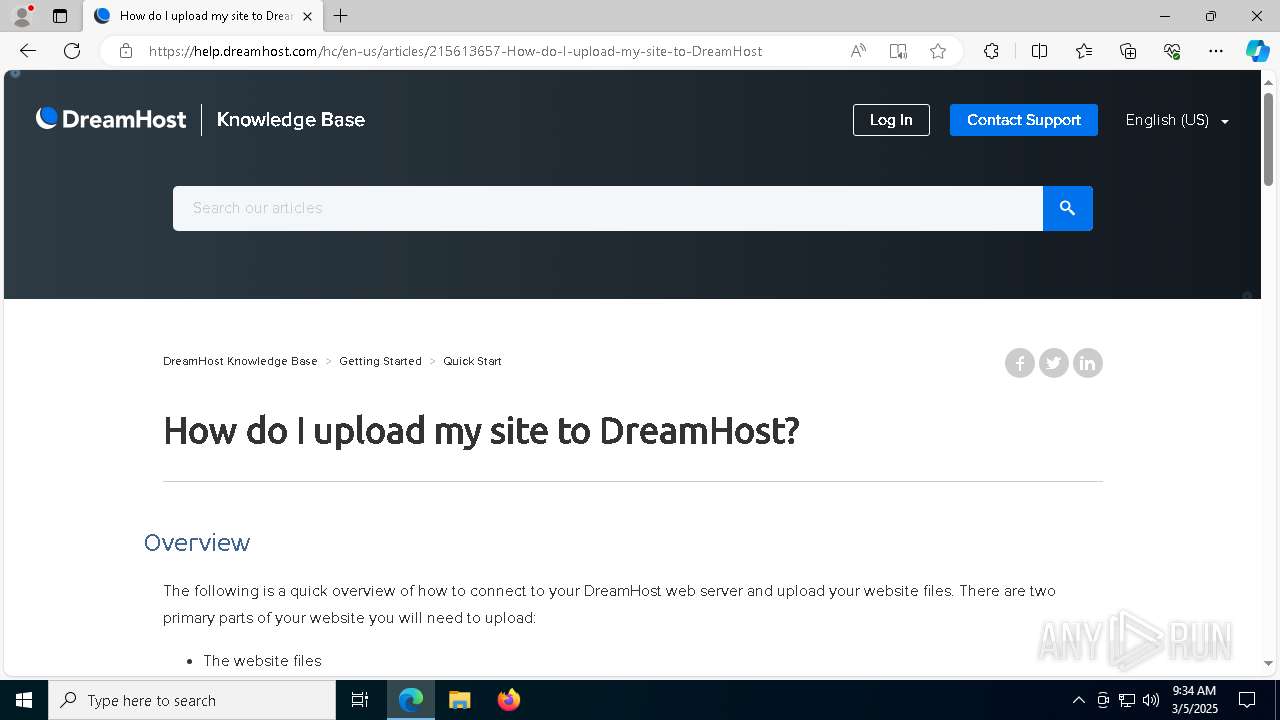
Task: Open Settings and more ellipsis
Action: click(1216, 51)
